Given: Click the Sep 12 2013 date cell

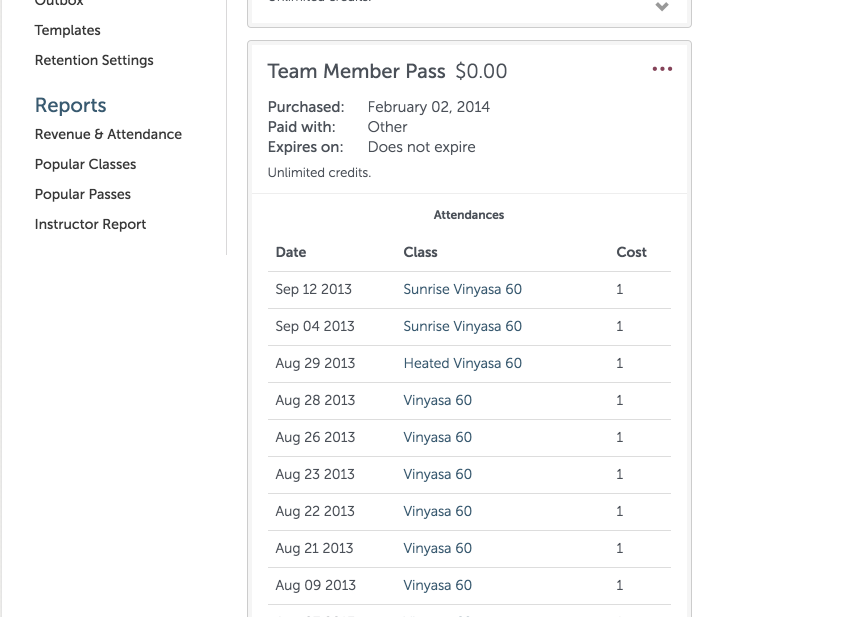Looking at the screenshot, I should tap(313, 289).
